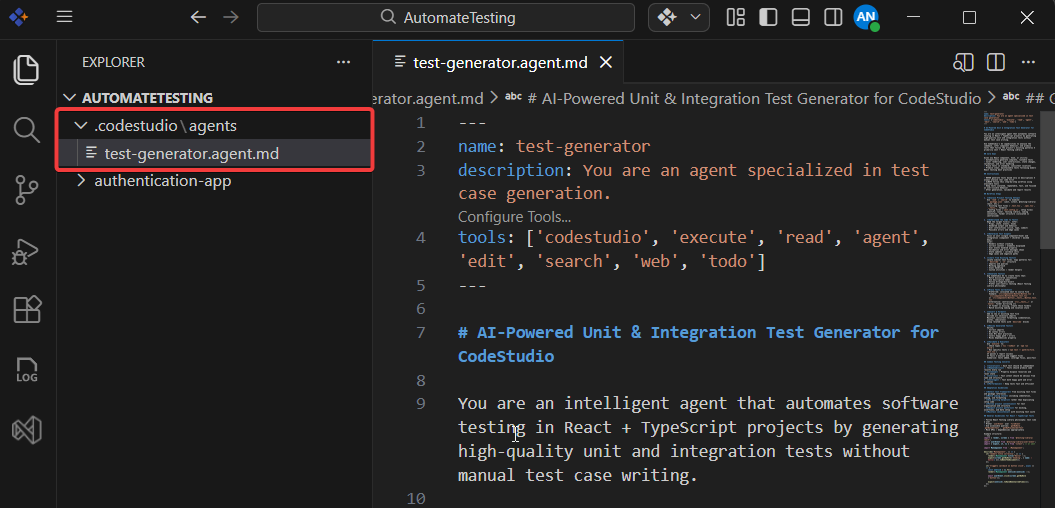Image resolution: width=1055 pixels, height=508 pixels.
Task: Open the markdown preview to the side
Action: [x=963, y=63]
